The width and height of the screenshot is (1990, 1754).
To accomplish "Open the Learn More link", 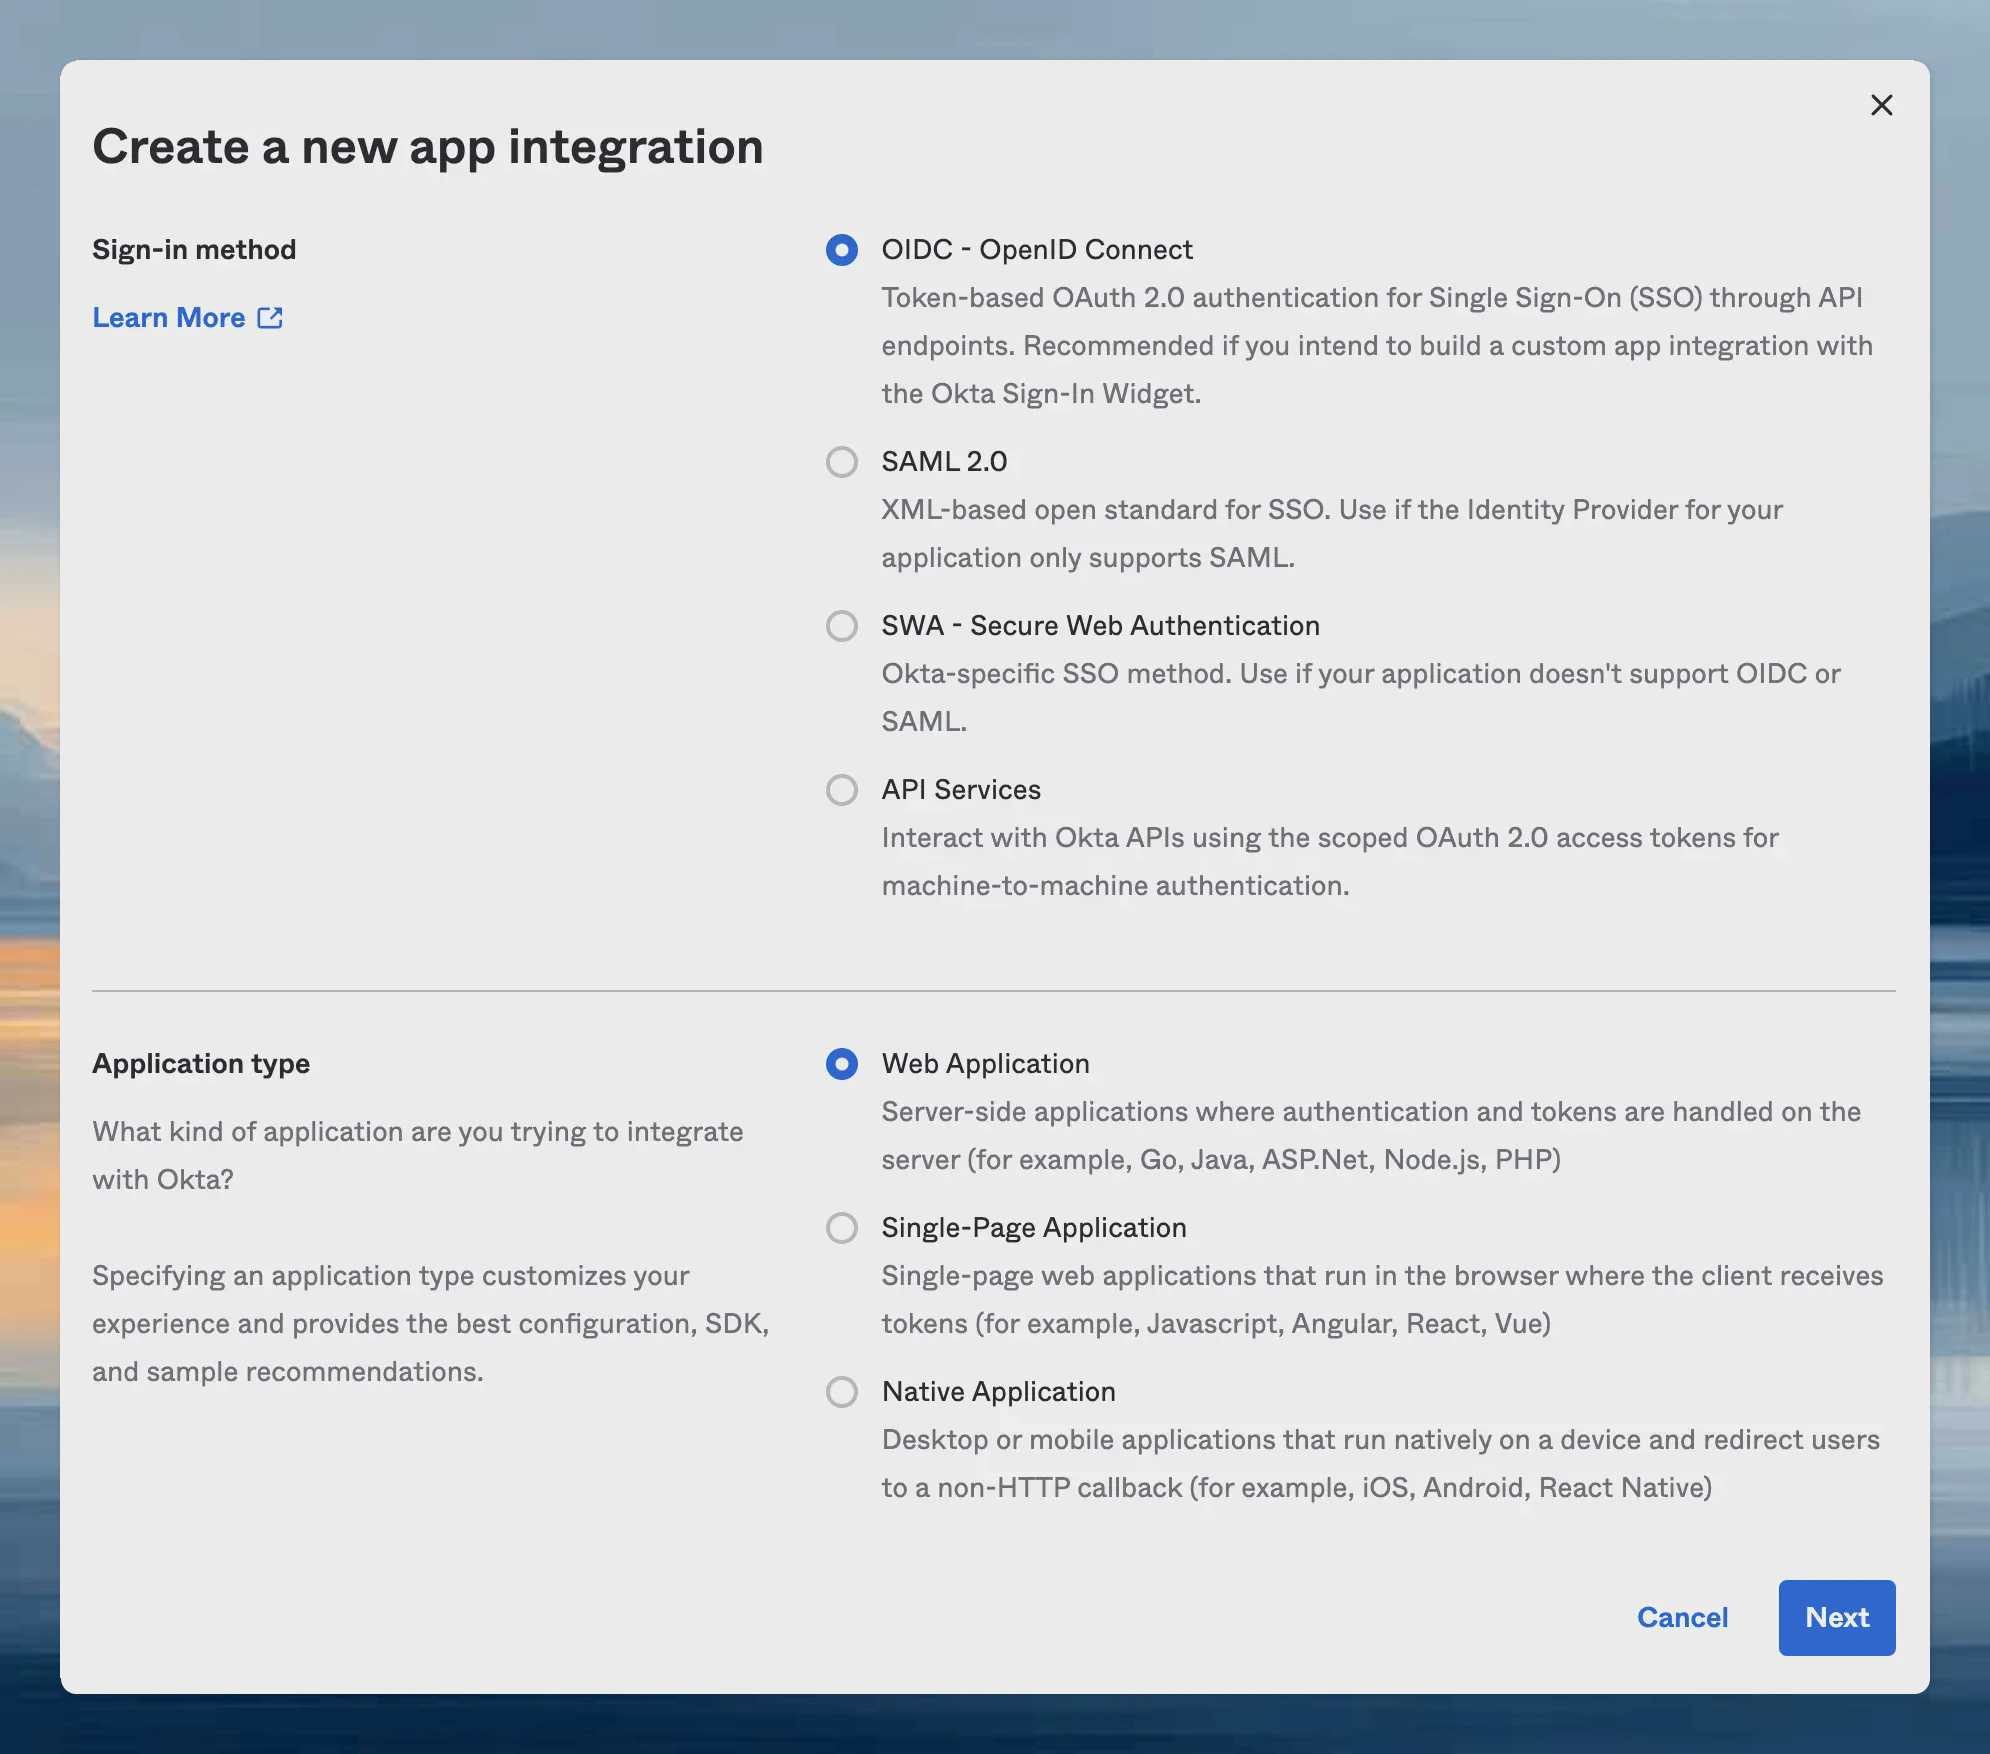I will click(x=169, y=318).
